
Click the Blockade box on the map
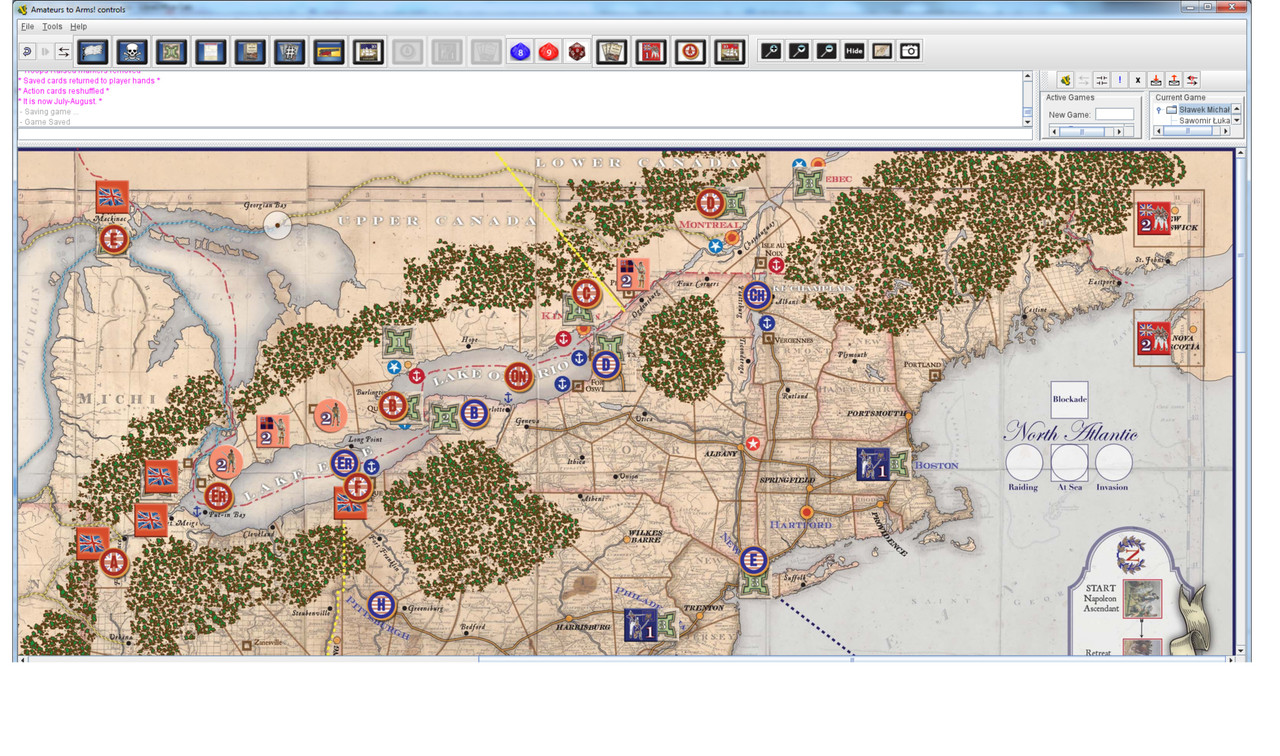click(x=1069, y=400)
